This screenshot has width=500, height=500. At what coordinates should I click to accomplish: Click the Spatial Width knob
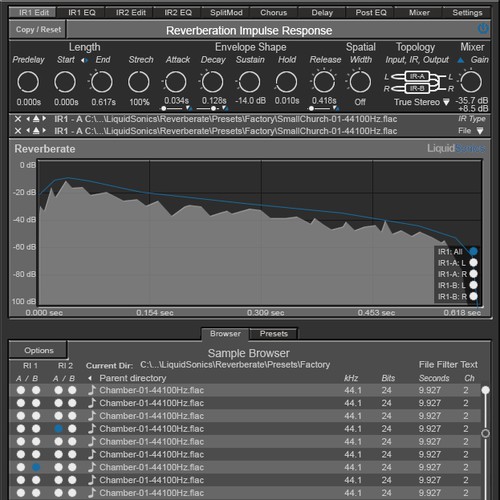360,82
